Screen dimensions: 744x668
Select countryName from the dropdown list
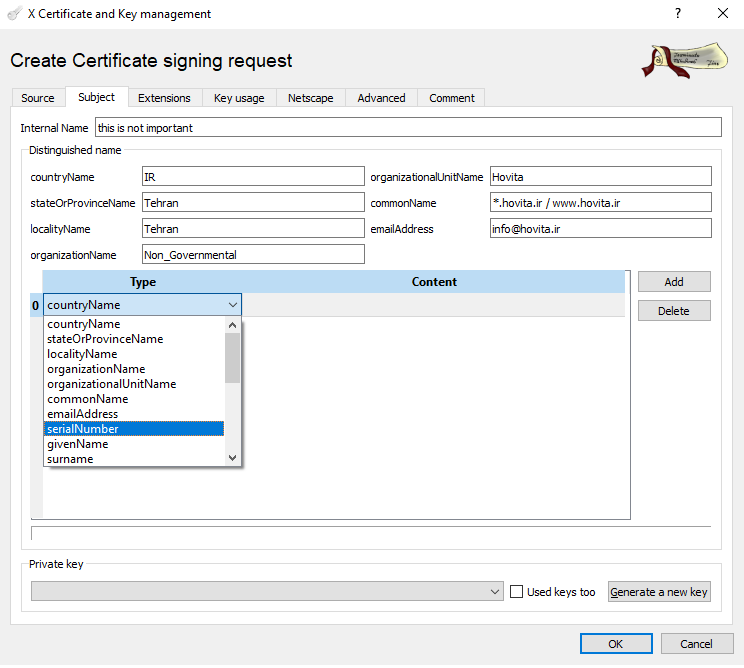pyautogui.click(x=135, y=324)
